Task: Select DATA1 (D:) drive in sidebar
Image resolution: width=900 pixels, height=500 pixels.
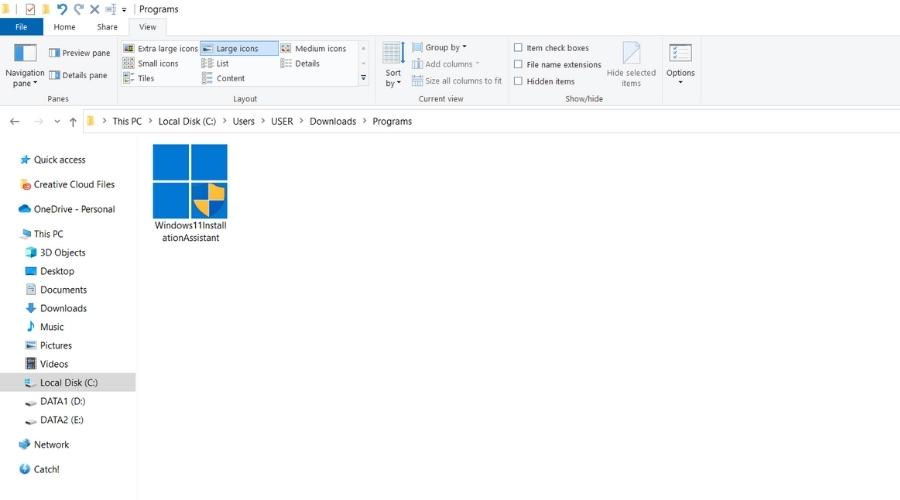Action: pyautogui.click(x=56, y=401)
